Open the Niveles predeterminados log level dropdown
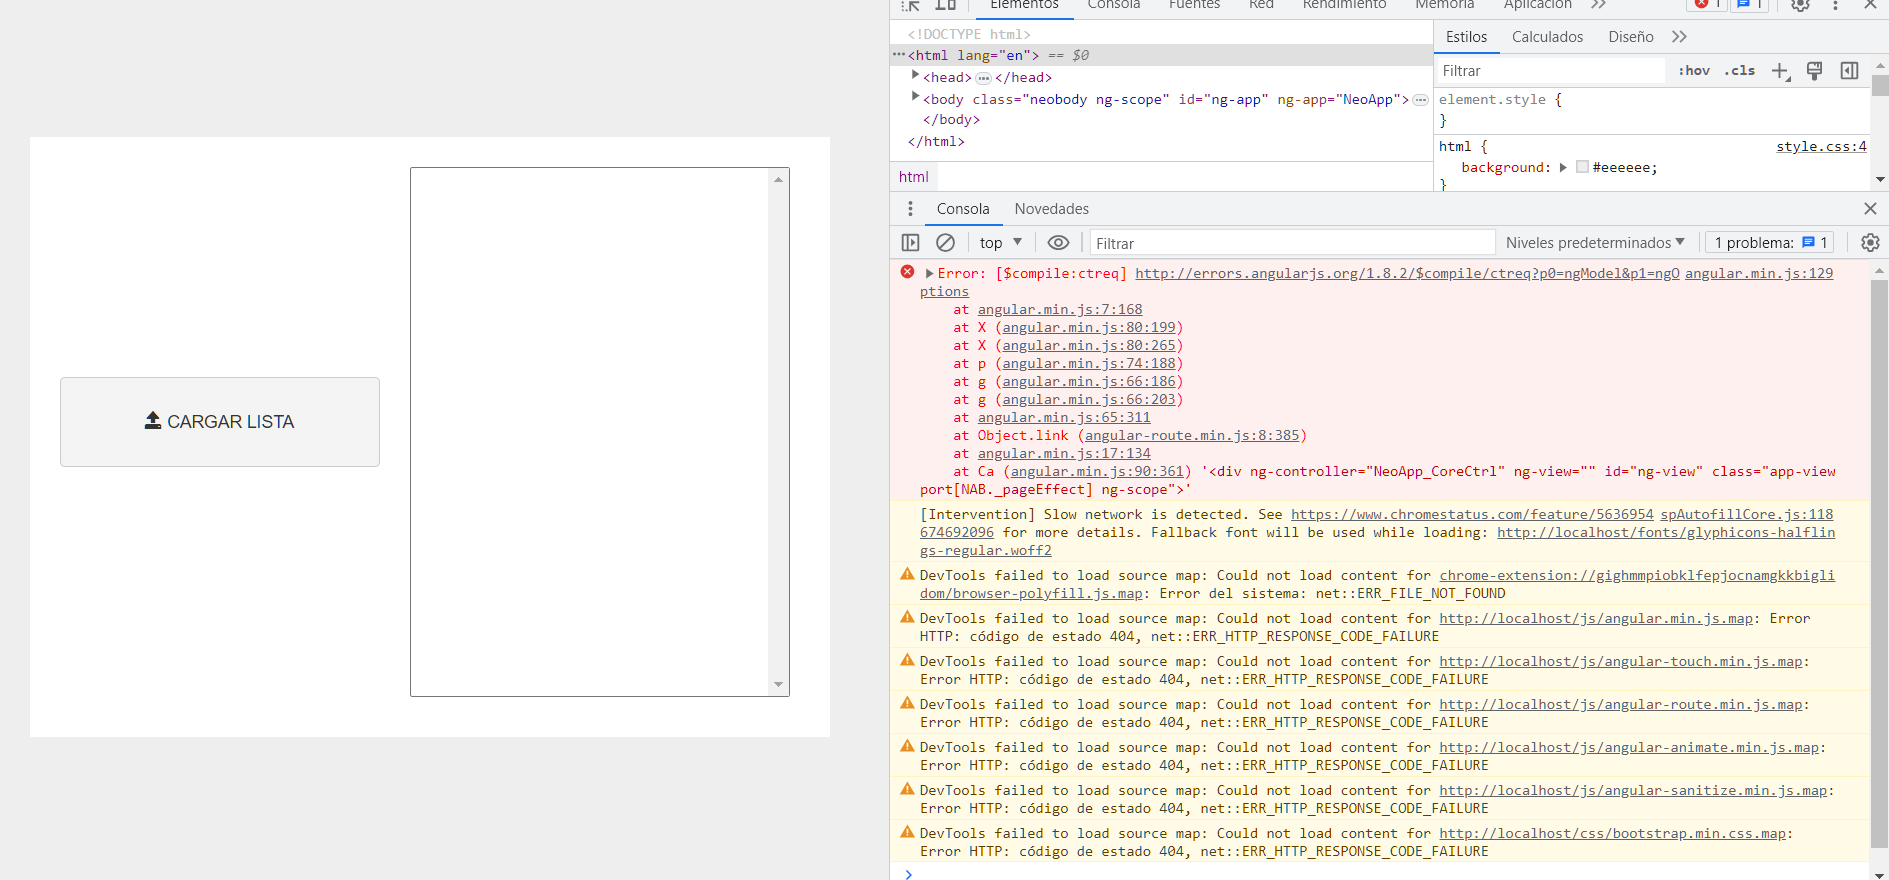 (x=1595, y=243)
